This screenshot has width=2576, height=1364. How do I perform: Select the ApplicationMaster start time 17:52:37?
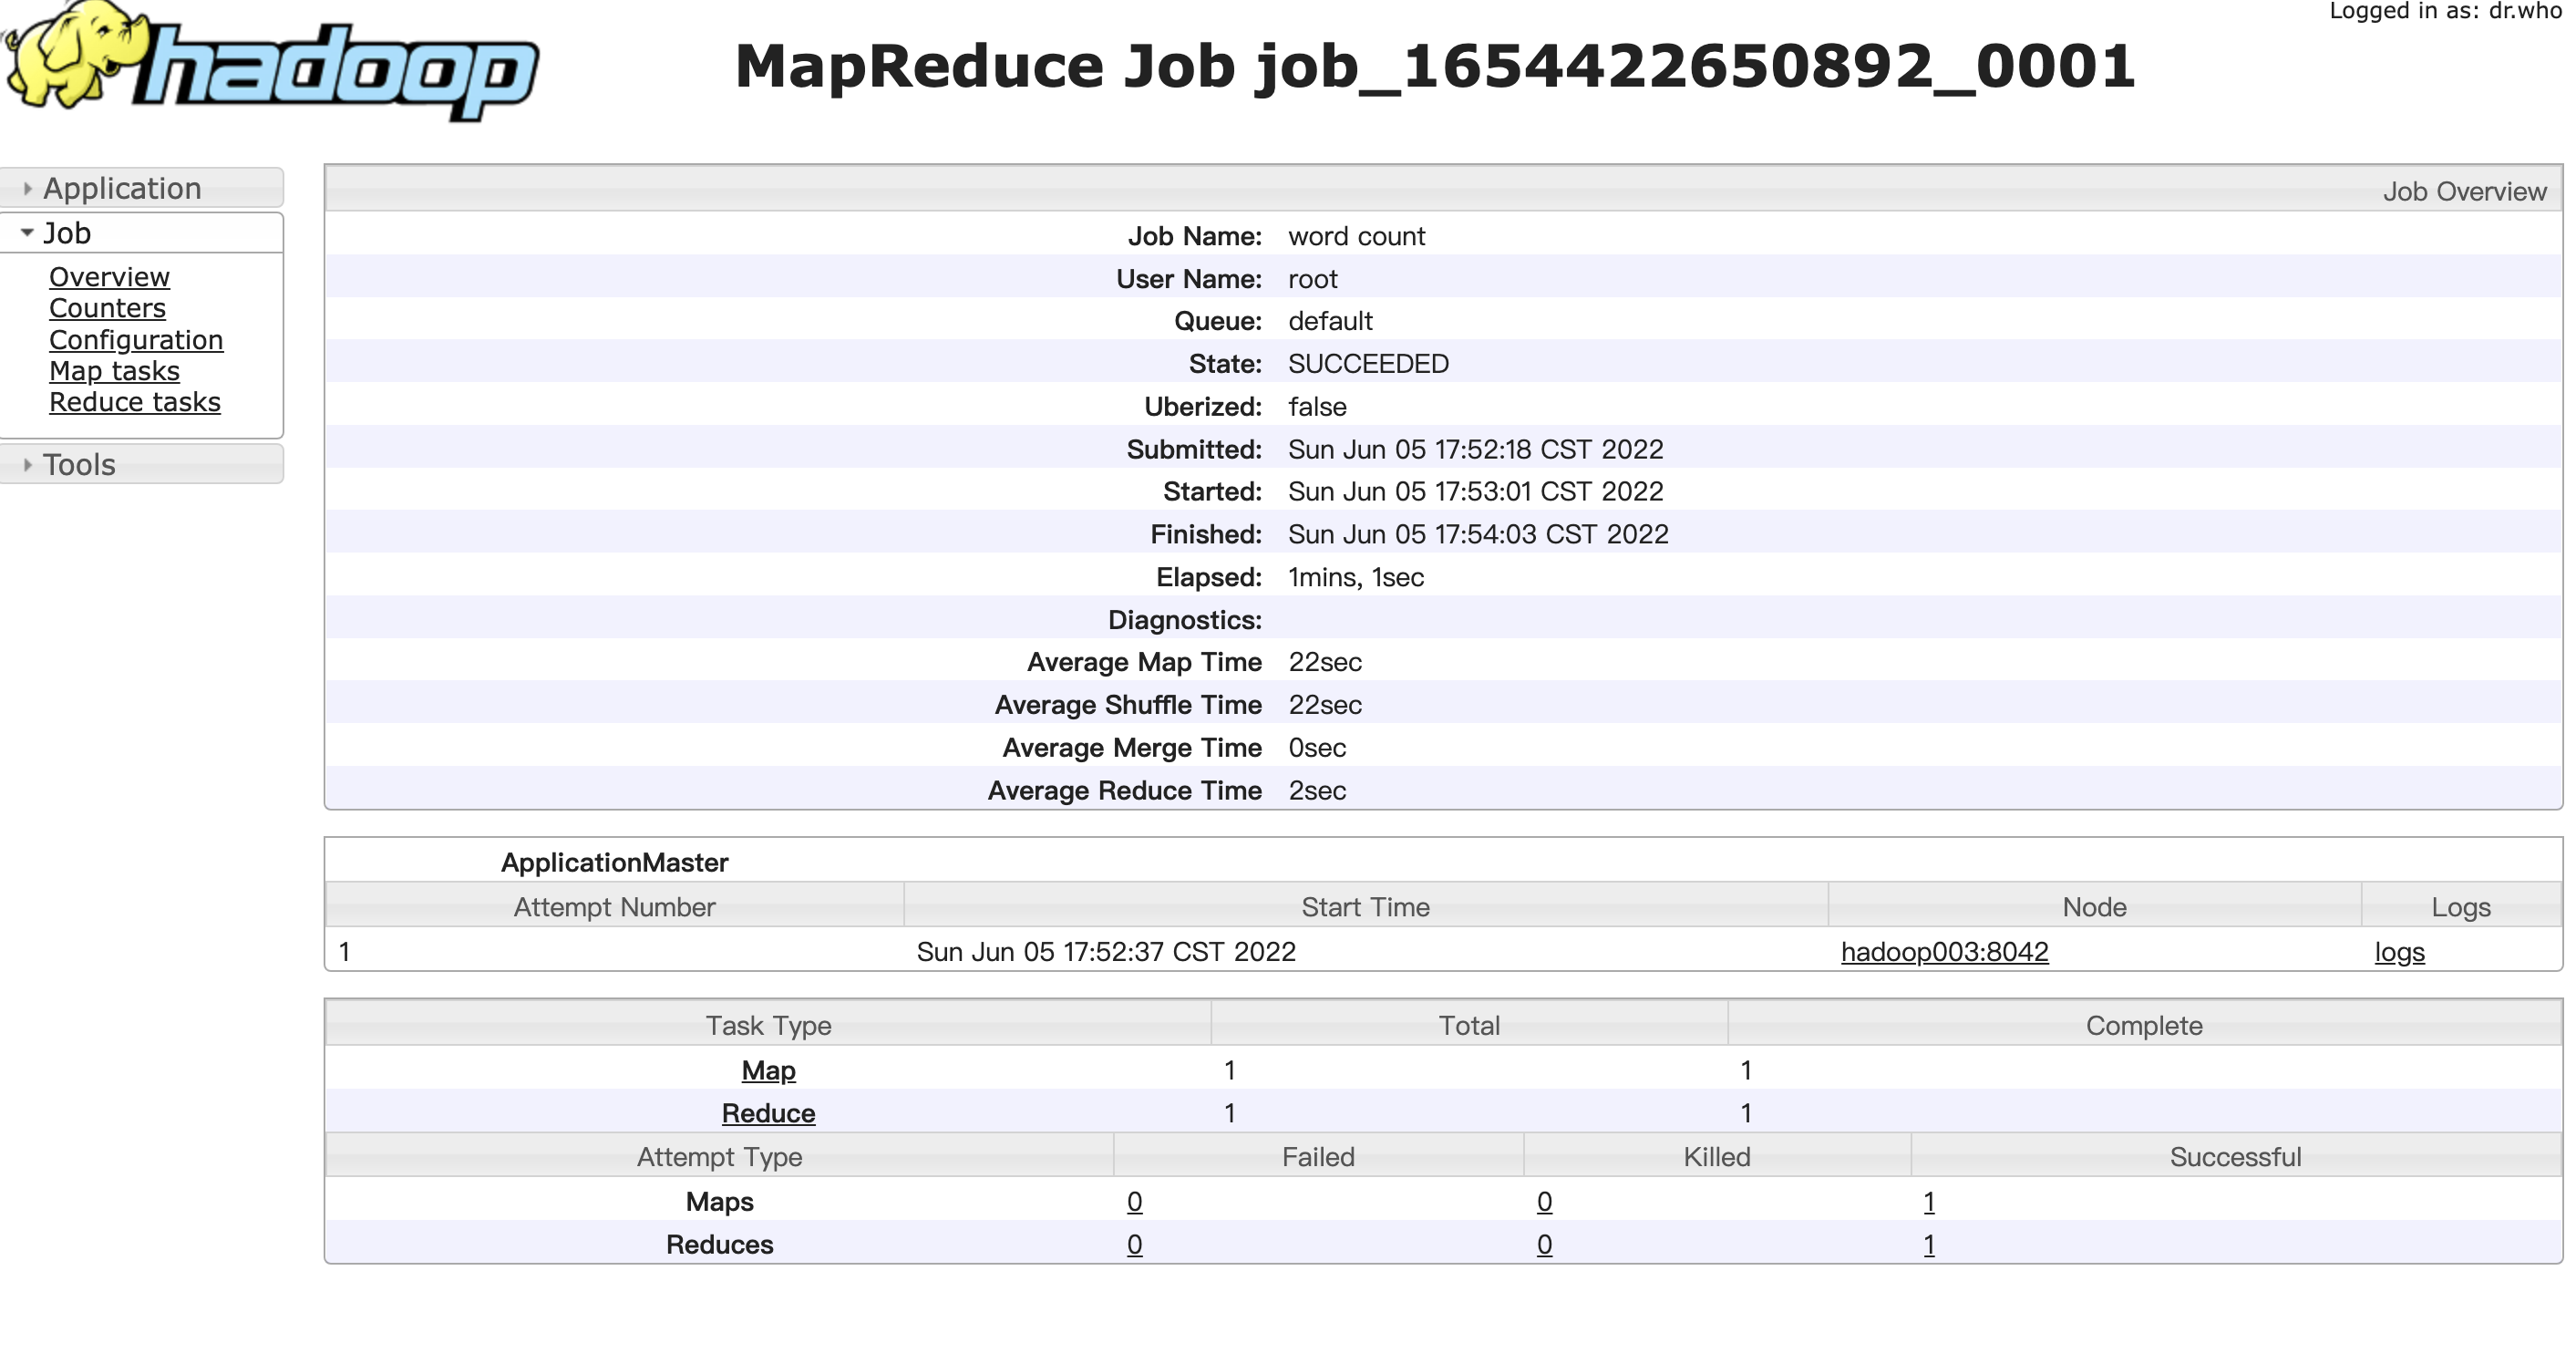[1106, 951]
